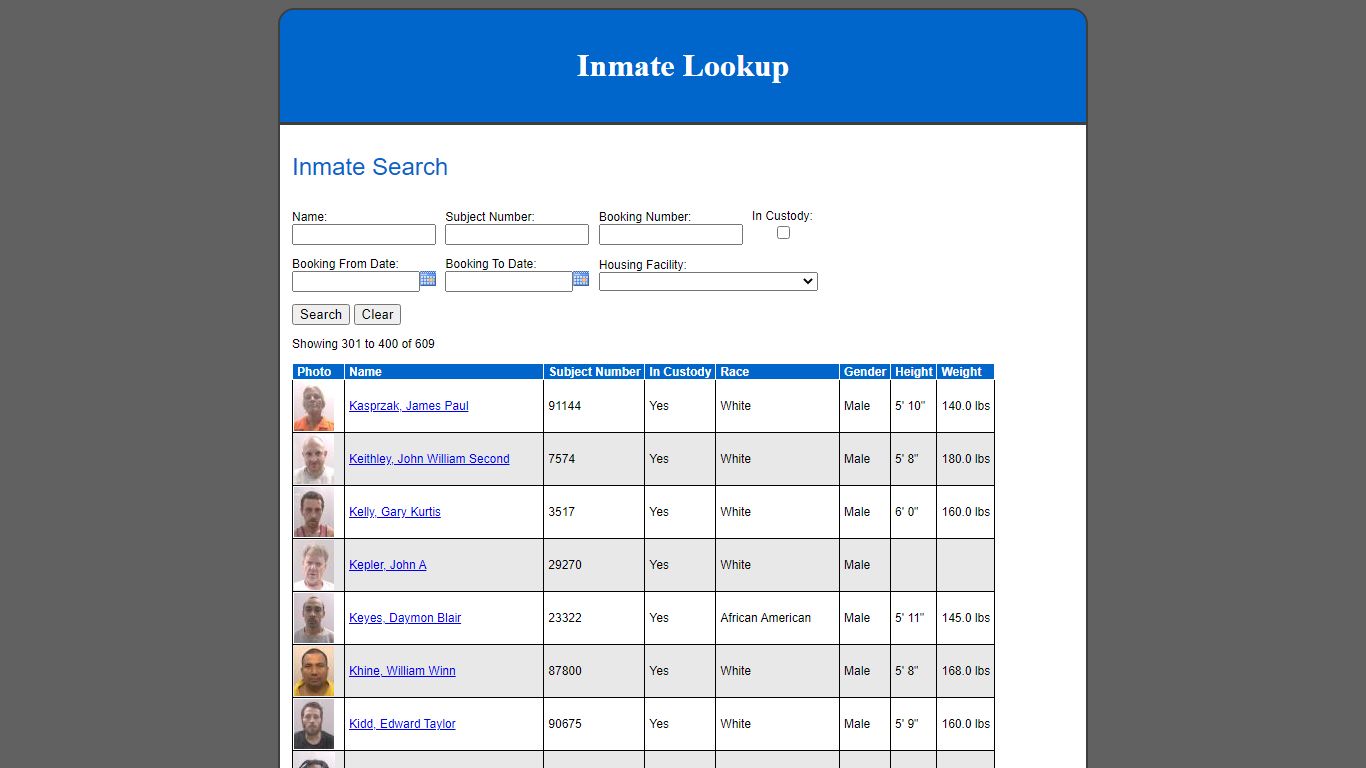Select subject number 29270 cell
The image size is (1366, 768).
[x=594, y=565]
